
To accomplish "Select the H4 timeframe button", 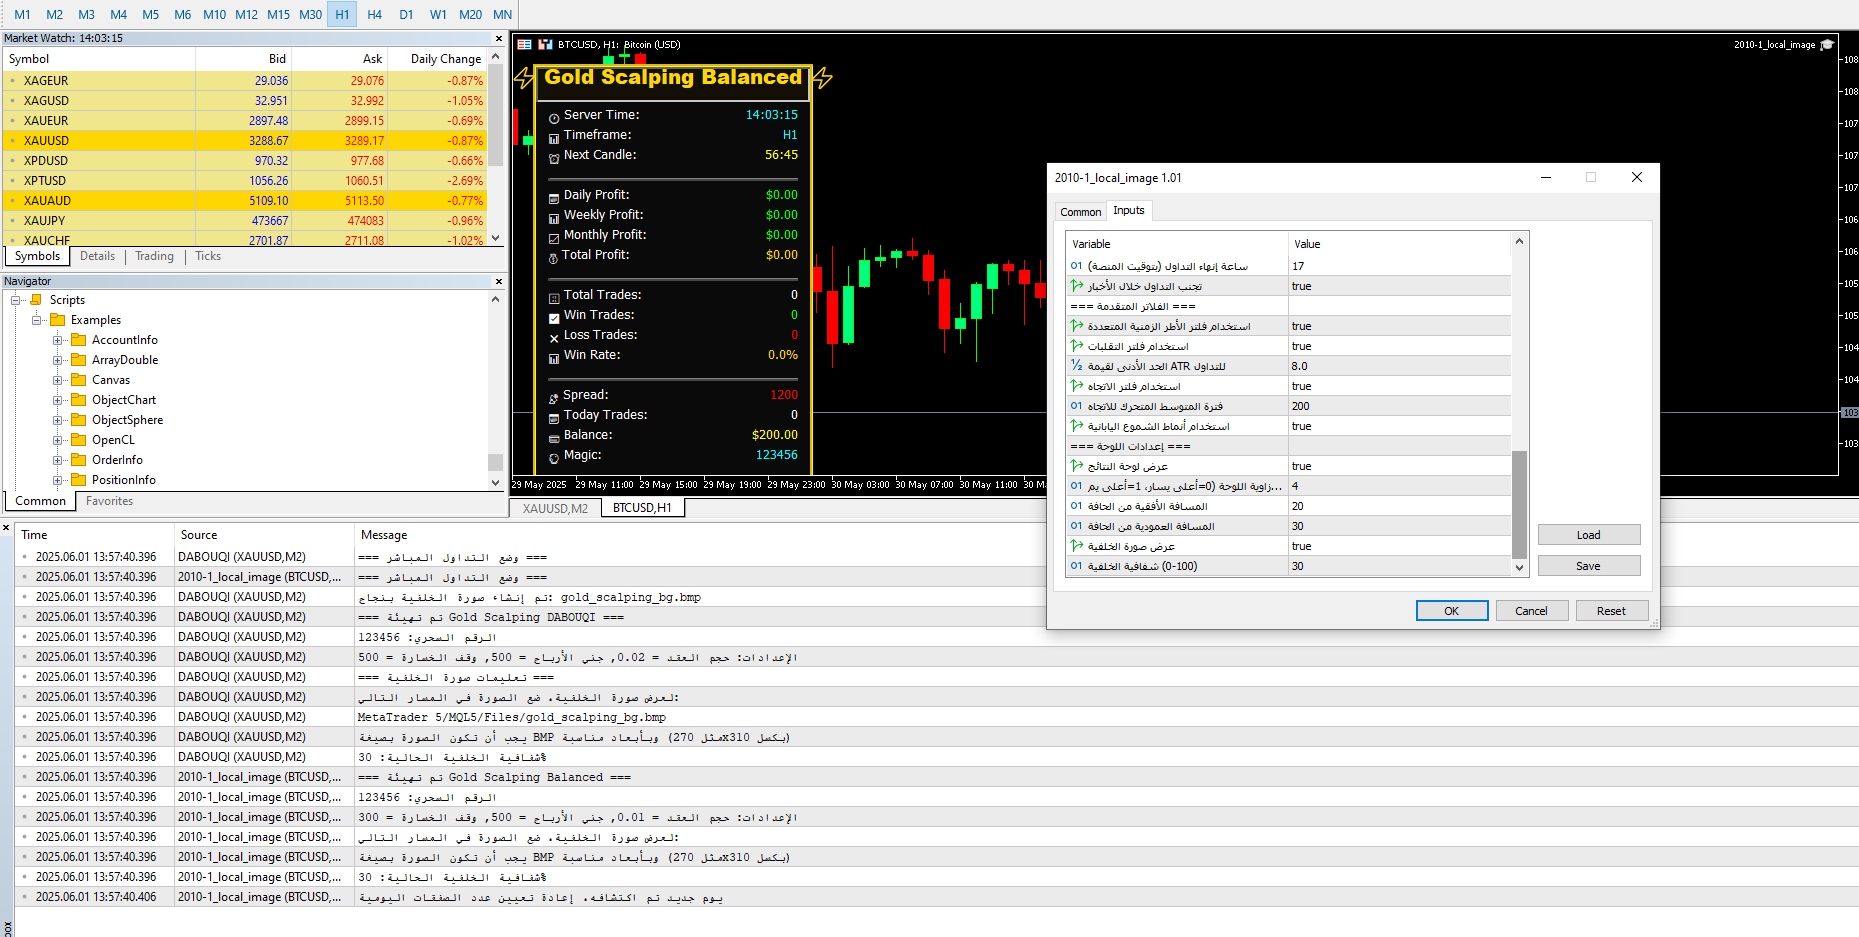I will (374, 14).
